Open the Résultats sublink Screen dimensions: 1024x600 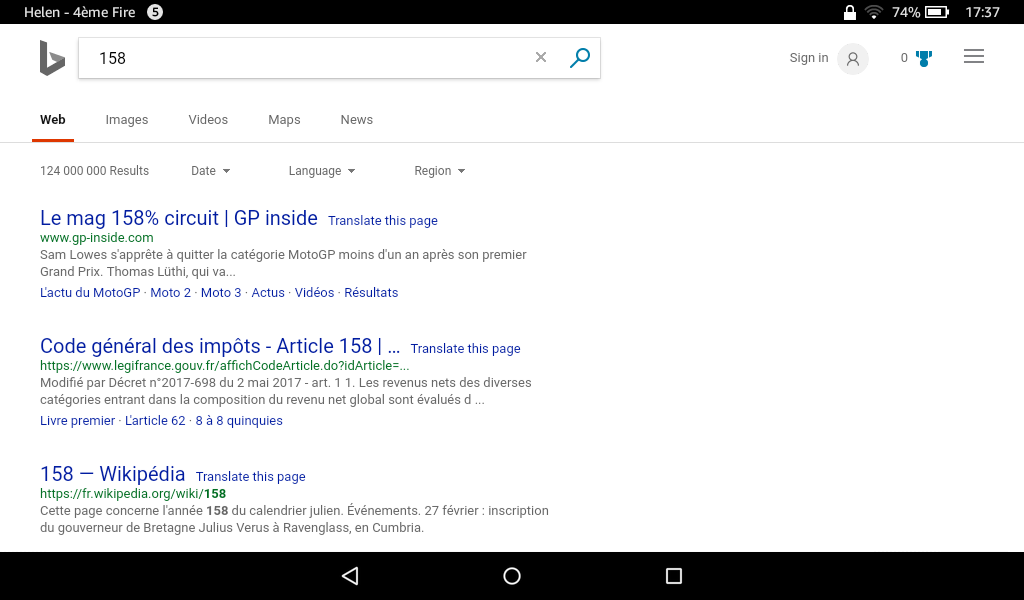[x=371, y=292]
